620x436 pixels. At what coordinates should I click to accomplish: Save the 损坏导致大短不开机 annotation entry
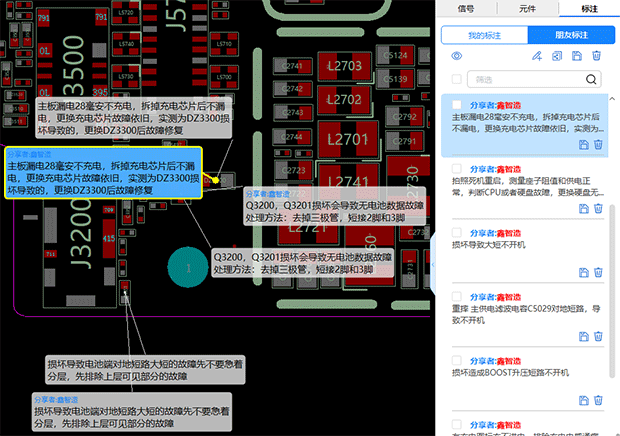coord(584,272)
